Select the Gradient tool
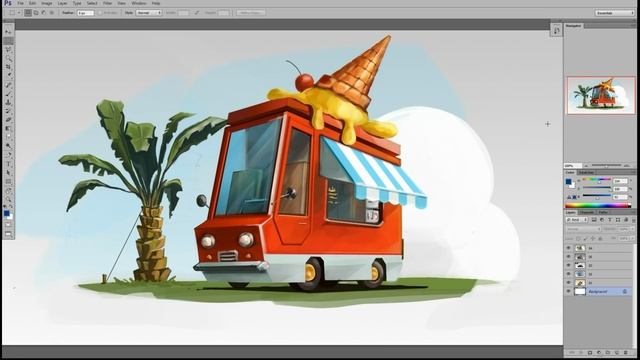The height and width of the screenshot is (360, 640). click(x=8, y=128)
